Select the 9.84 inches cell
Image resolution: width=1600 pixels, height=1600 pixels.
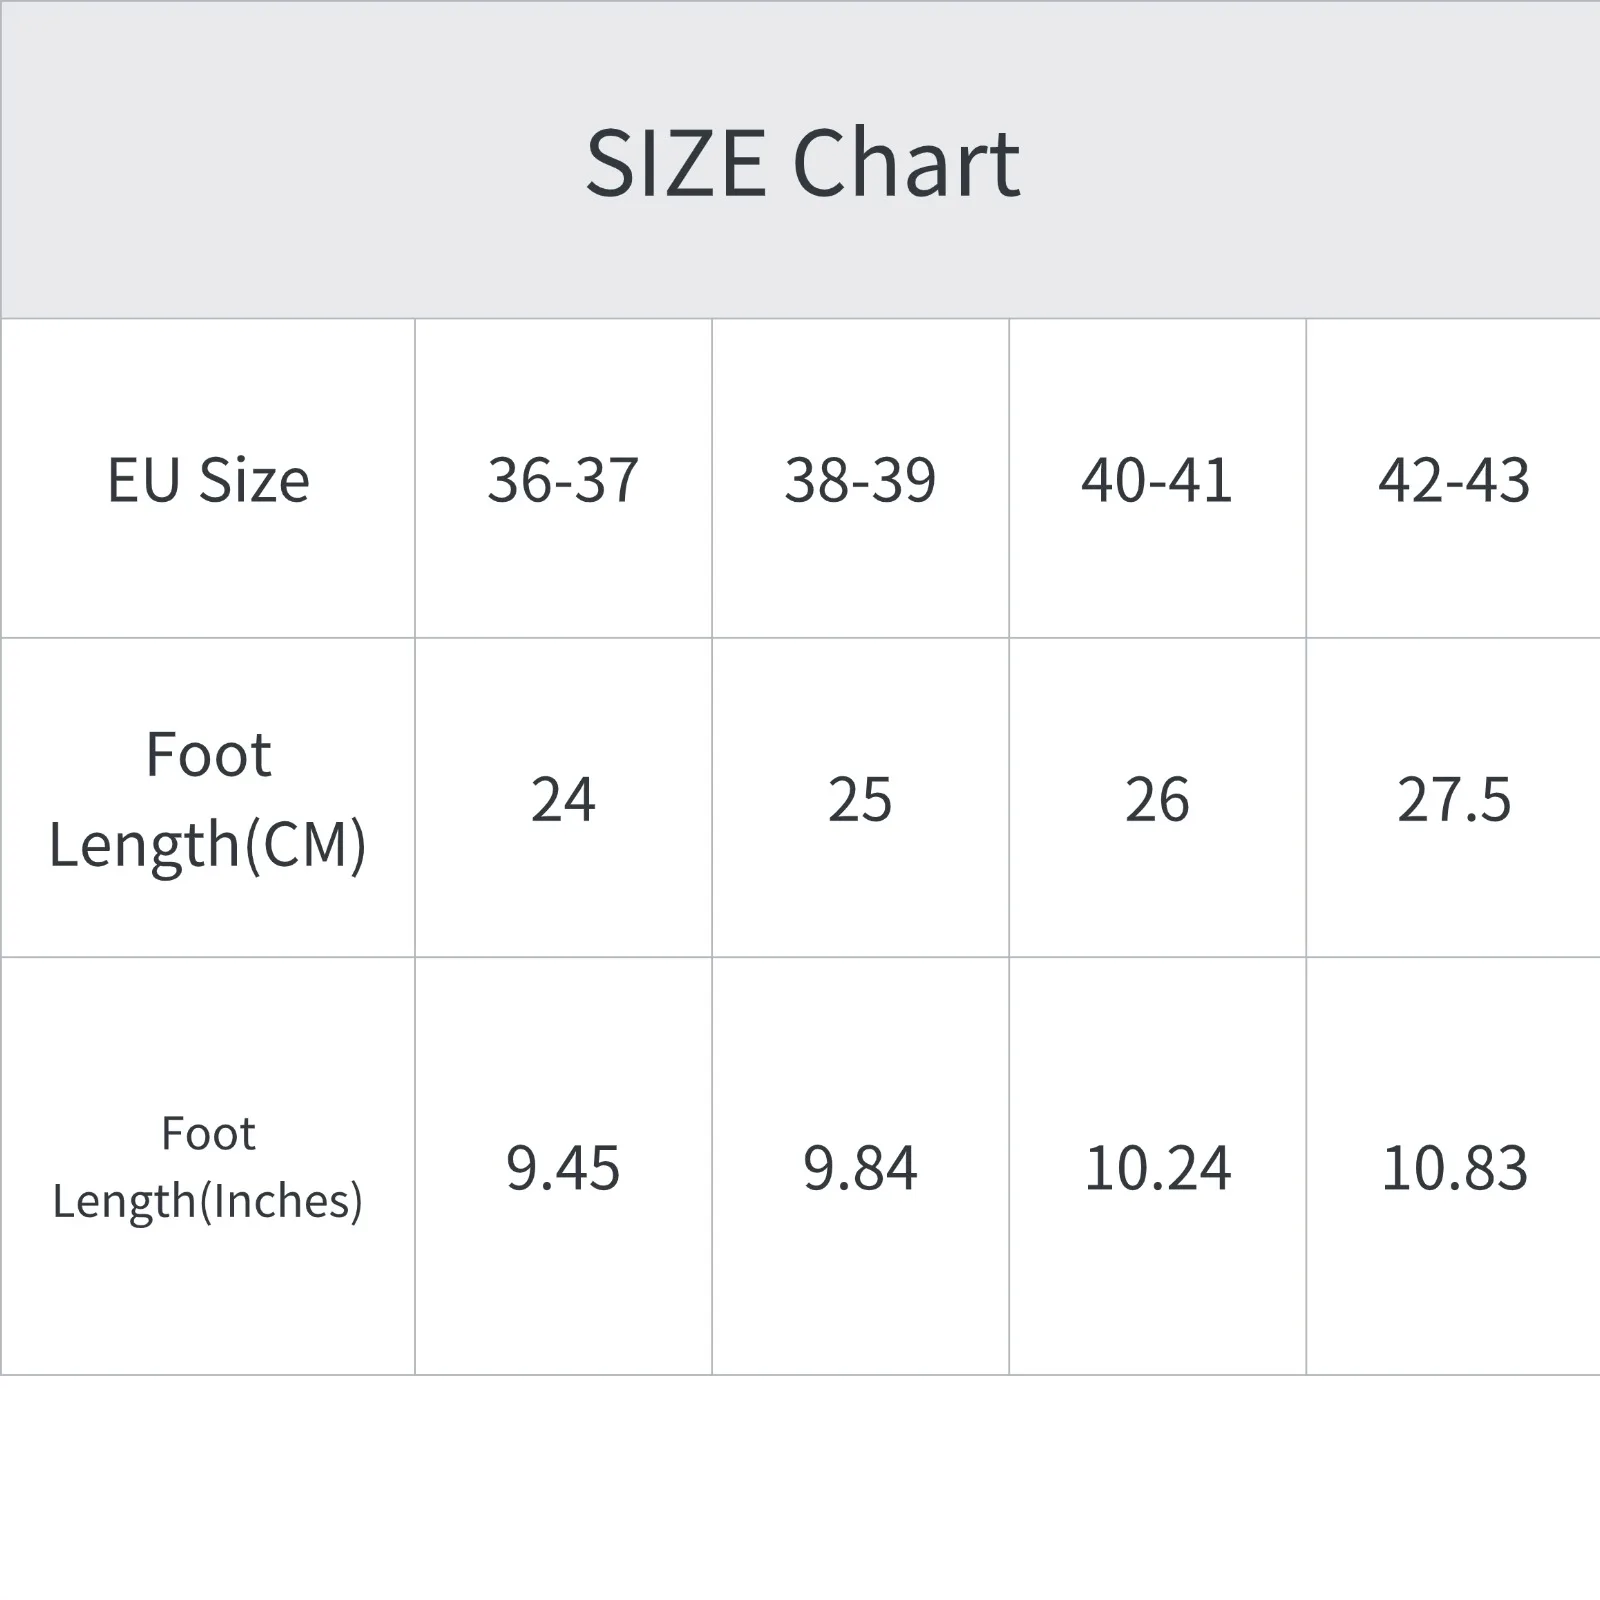coord(860,1168)
